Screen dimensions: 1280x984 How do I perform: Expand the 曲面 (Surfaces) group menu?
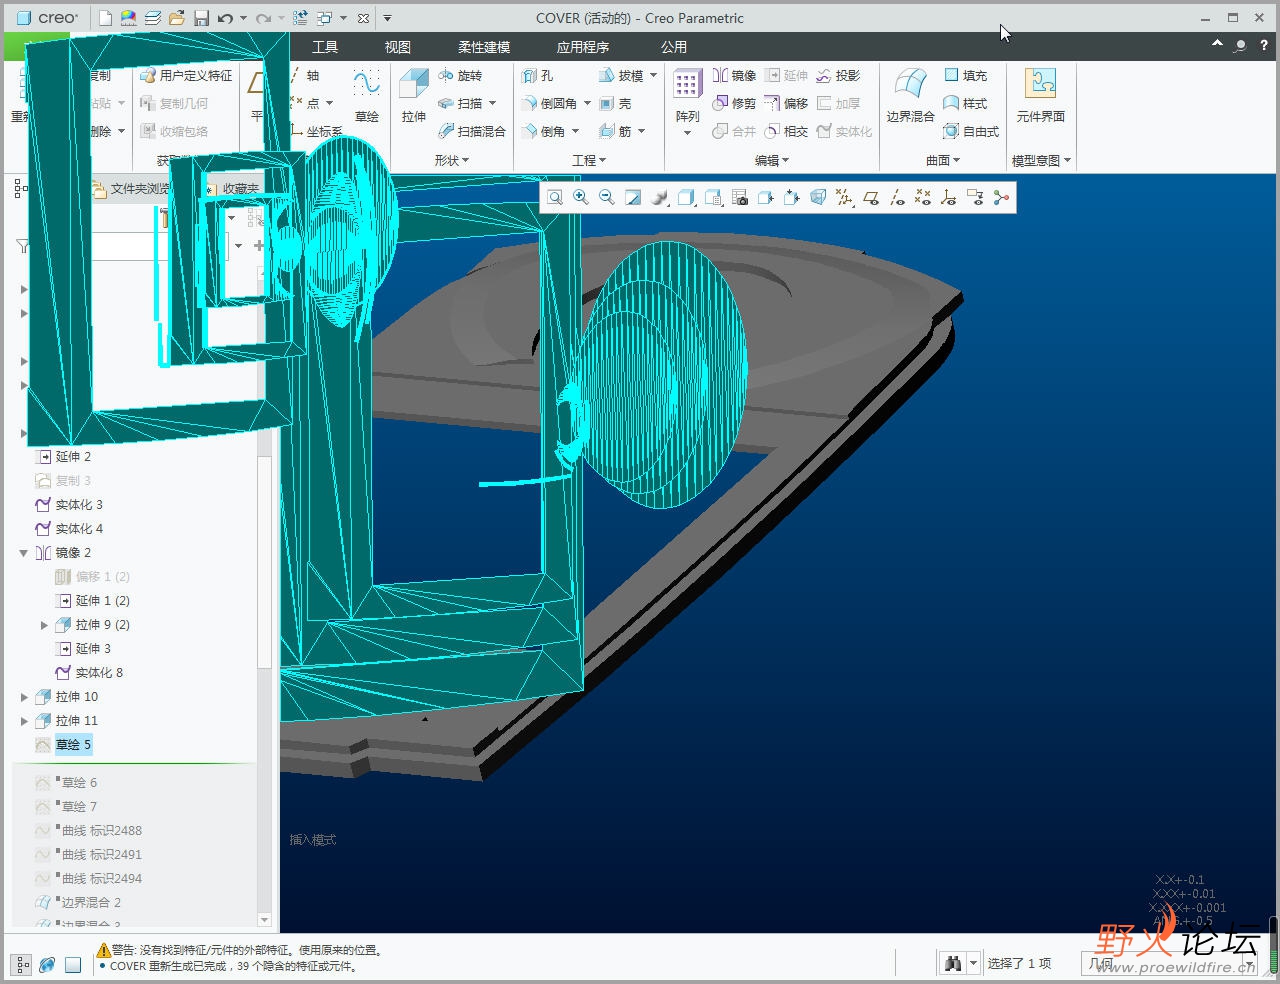943,160
